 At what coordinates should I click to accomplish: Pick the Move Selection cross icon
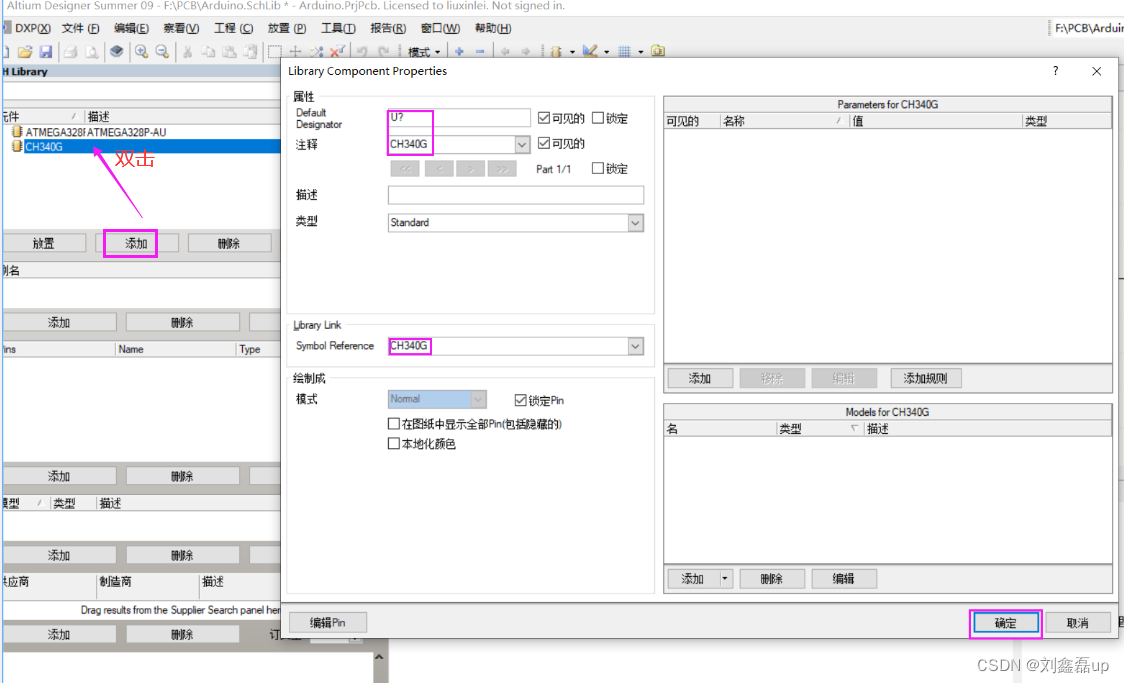(295, 52)
